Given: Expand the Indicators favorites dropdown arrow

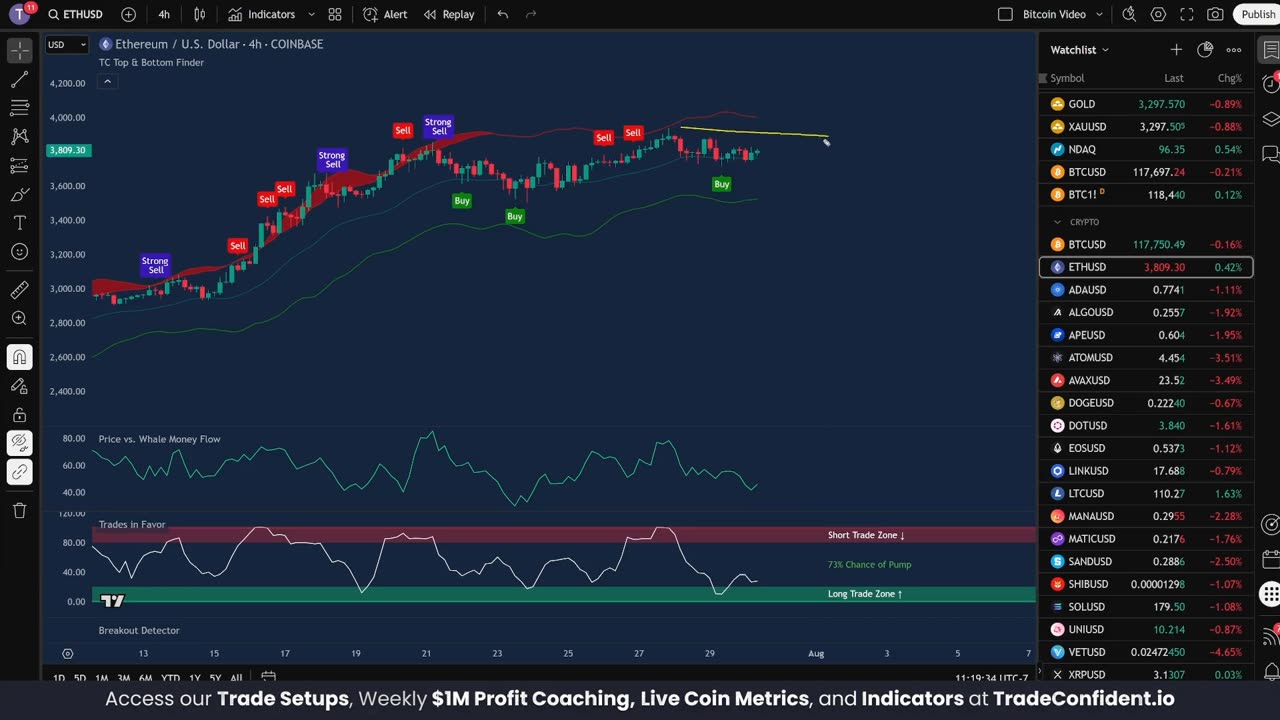Looking at the screenshot, I should coord(312,15).
